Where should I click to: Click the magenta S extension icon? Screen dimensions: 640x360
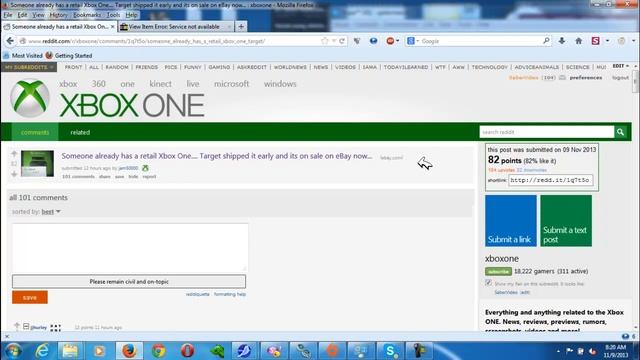point(596,41)
